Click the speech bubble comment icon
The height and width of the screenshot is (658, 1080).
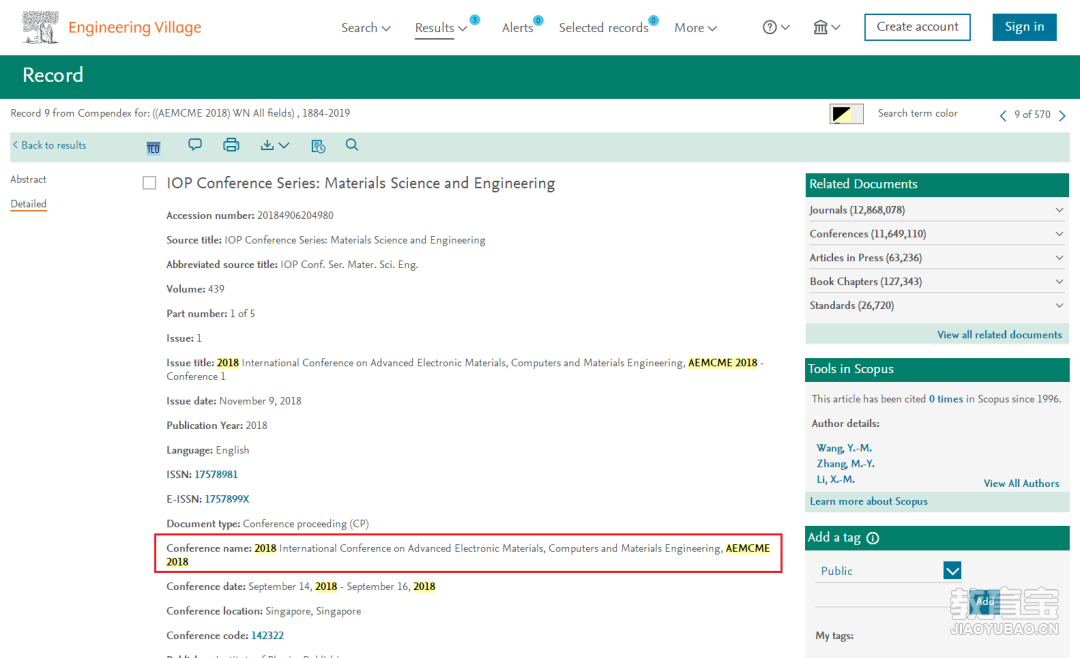pyautogui.click(x=195, y=145)
